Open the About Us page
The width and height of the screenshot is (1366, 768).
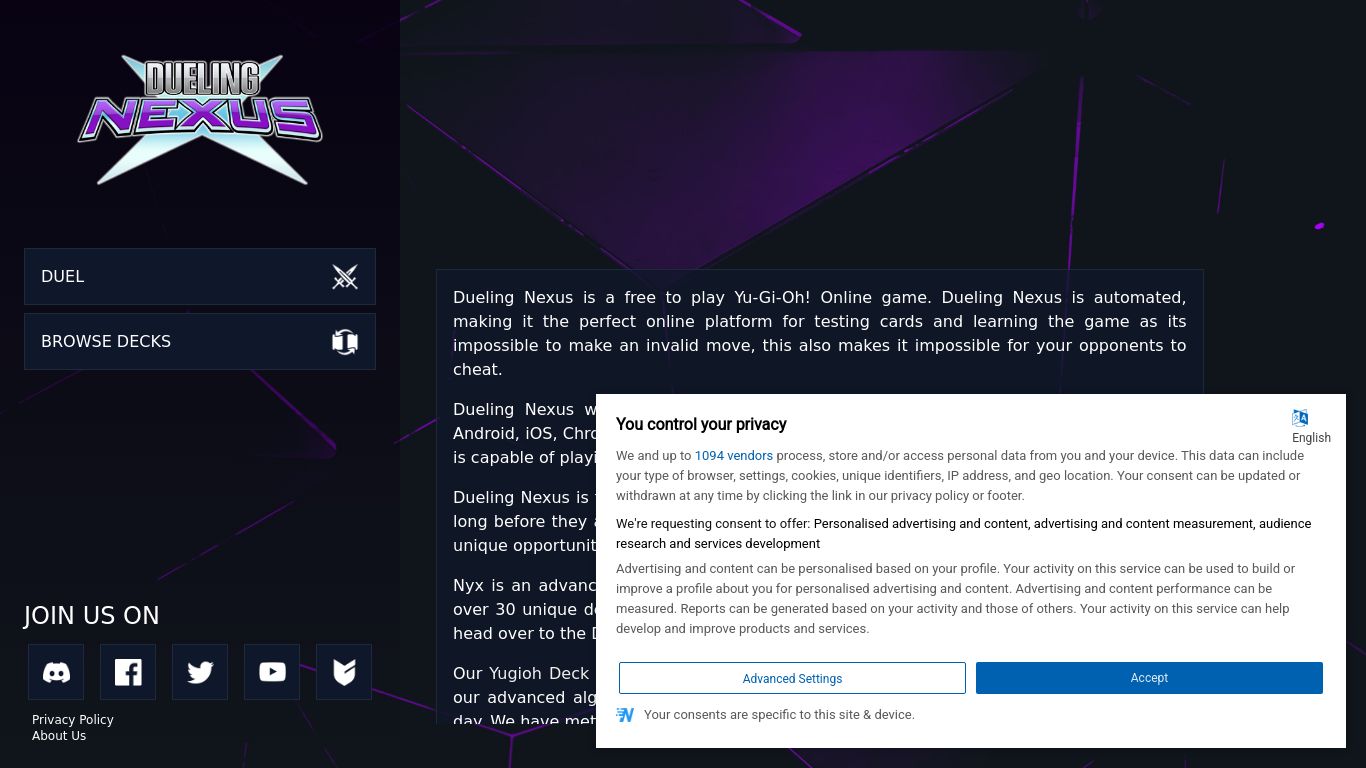click(x=59, y=735)
